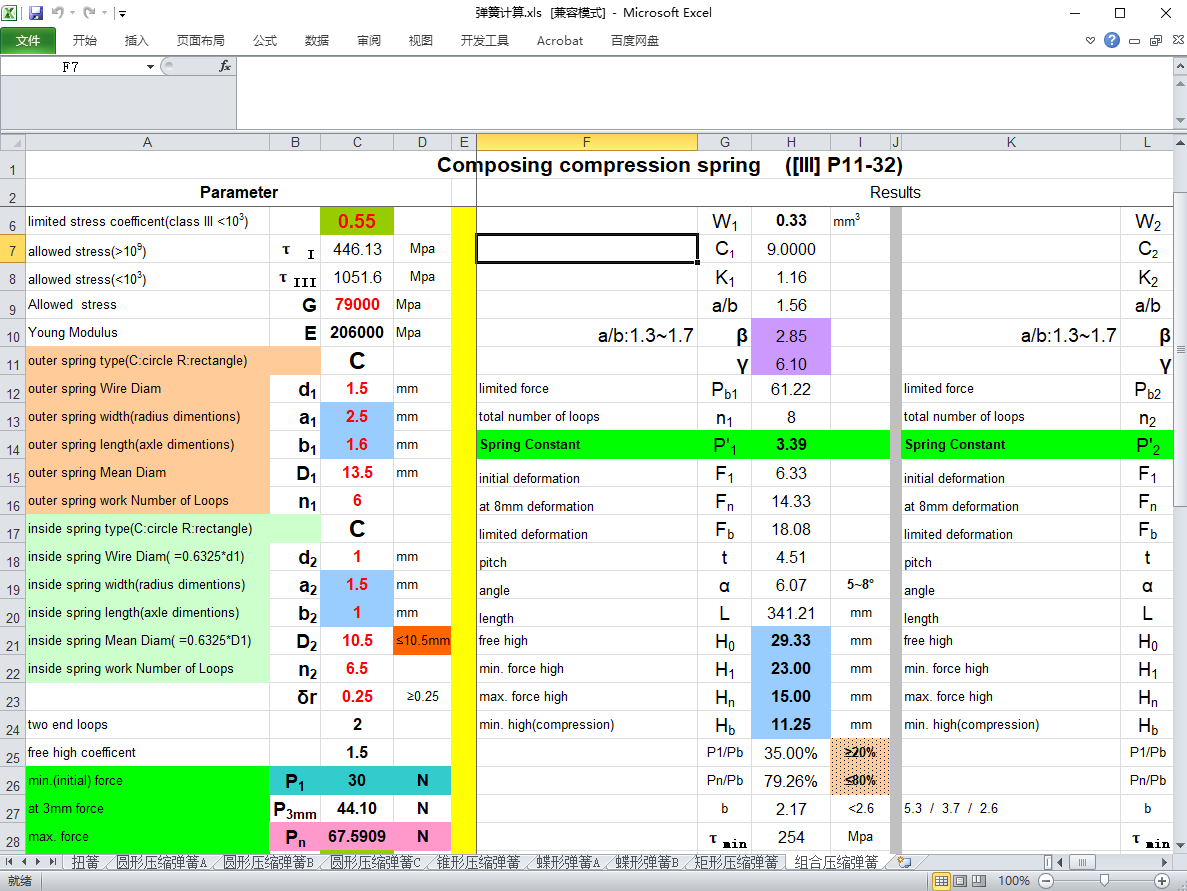Open the Name Box dropdown arrow
Viewport: 1187px width, 891px height.
pos(150,67)
